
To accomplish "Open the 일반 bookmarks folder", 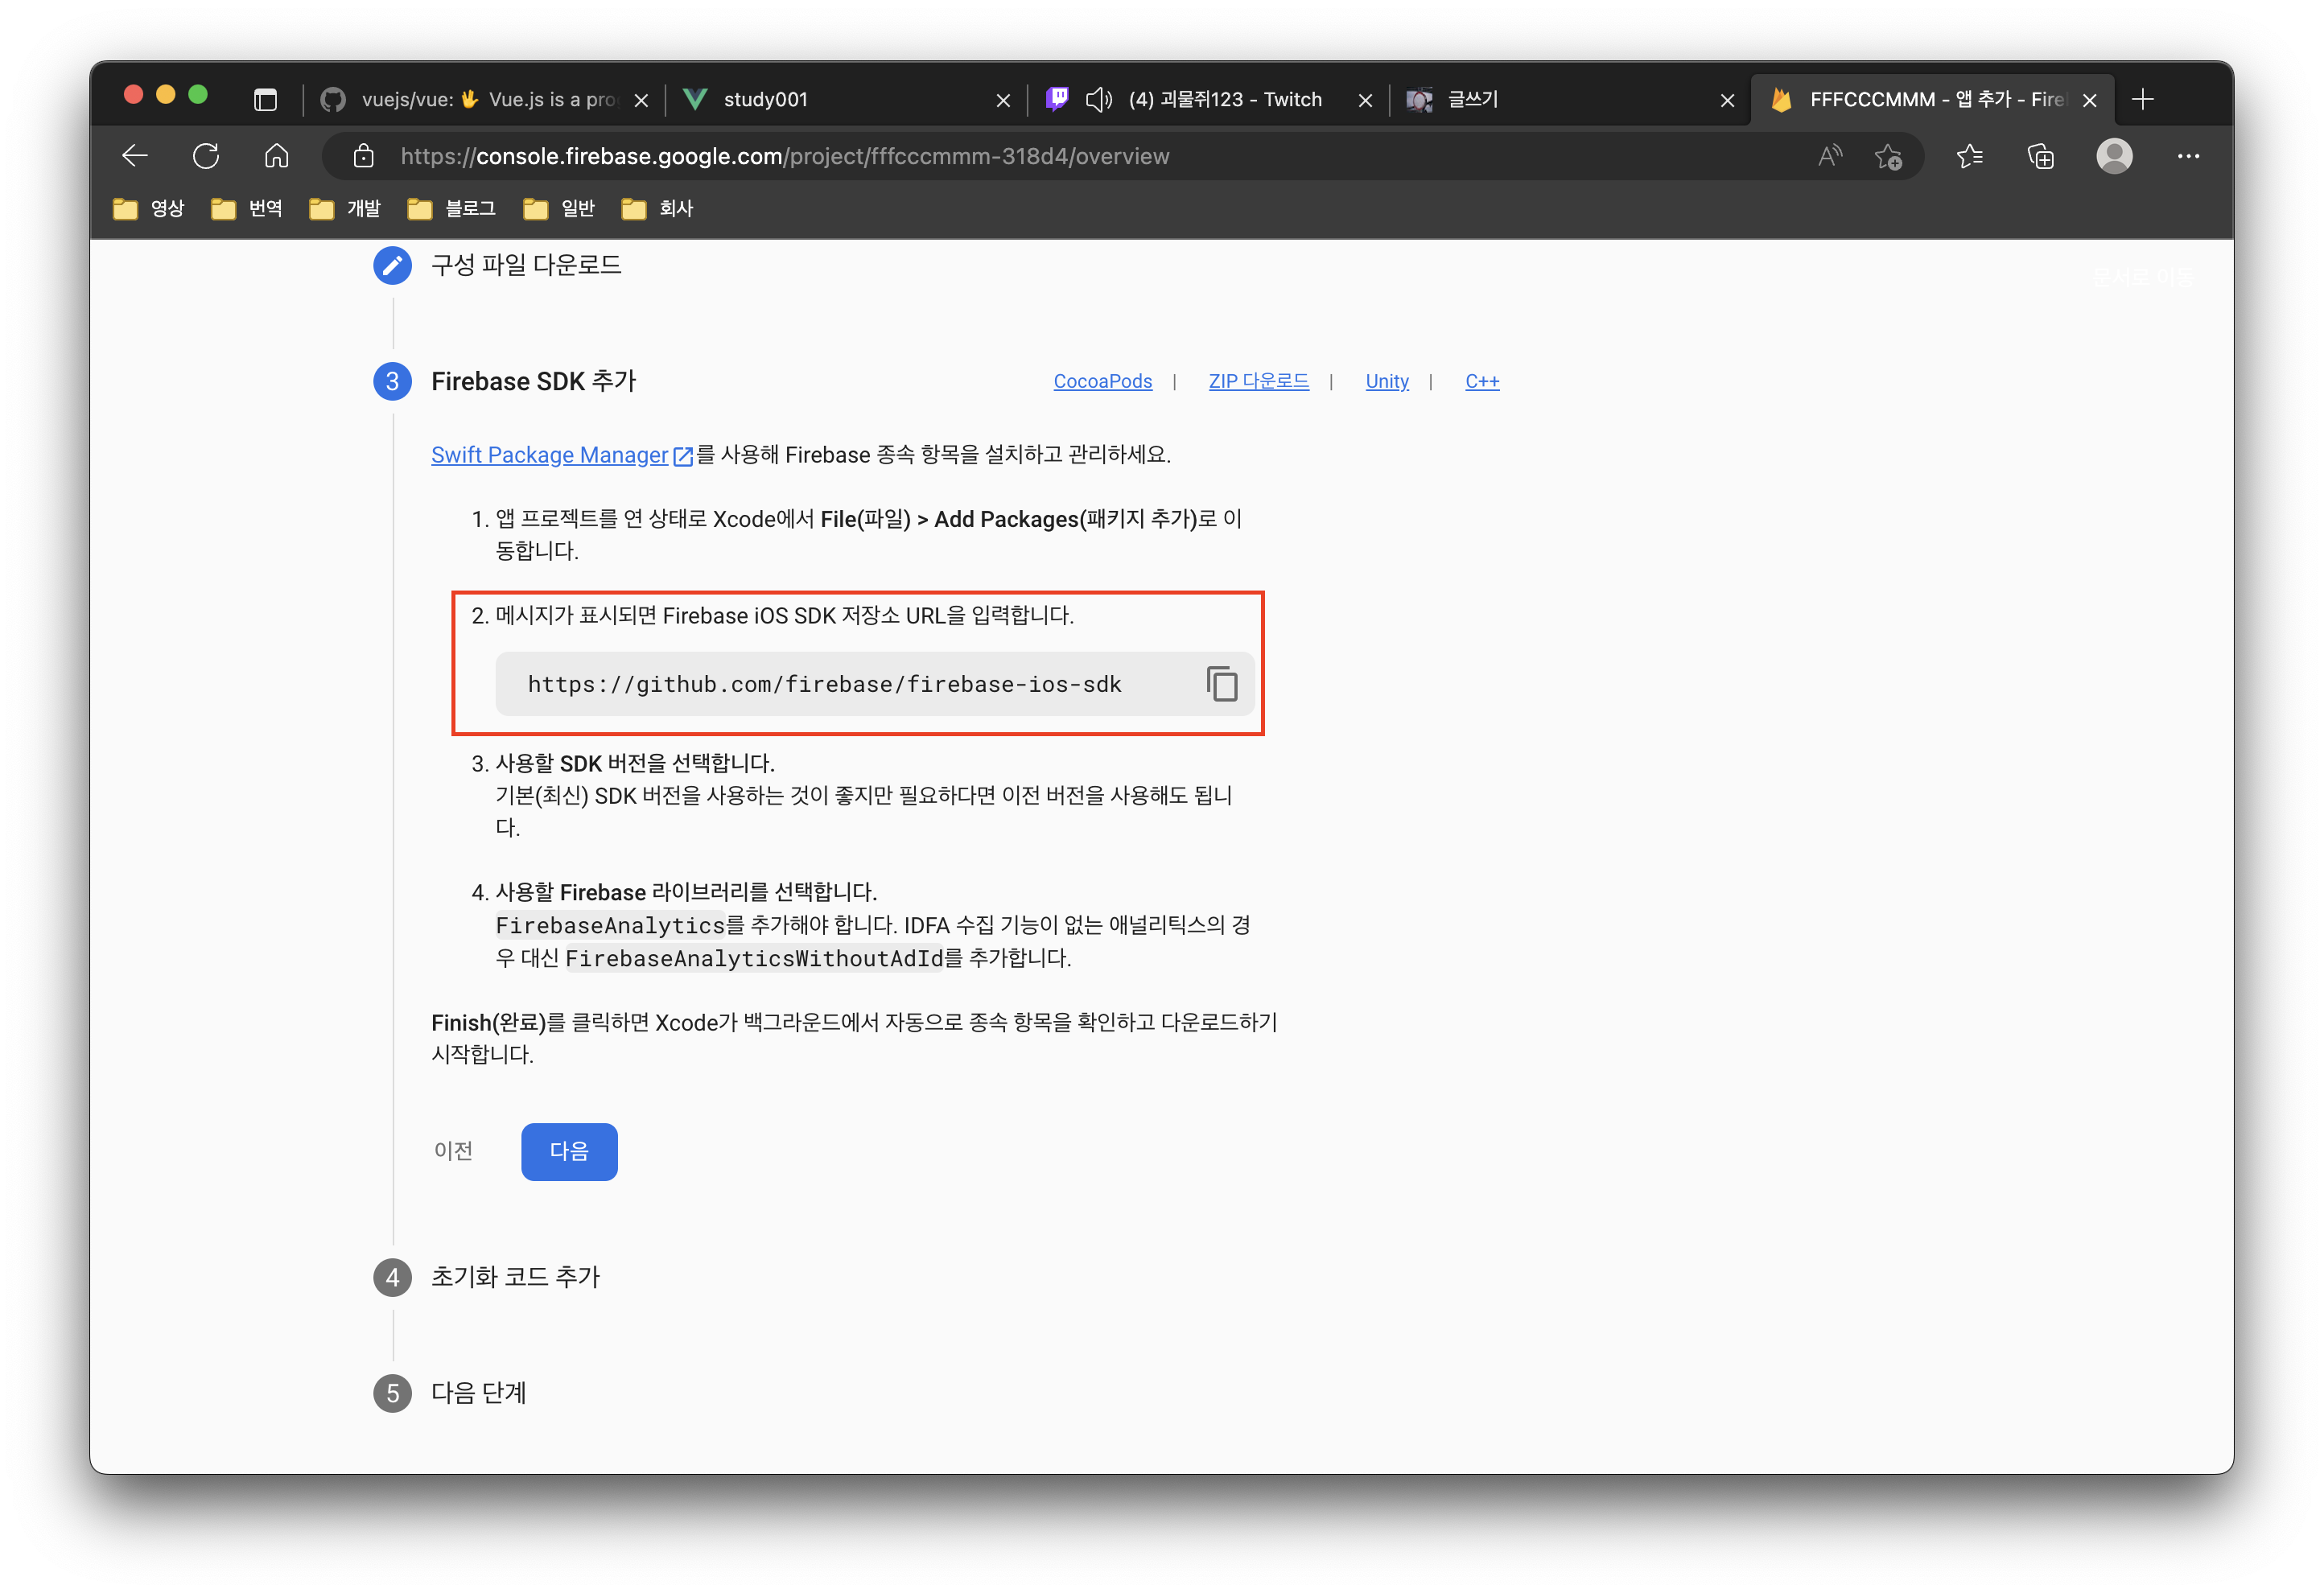I will coord(558,208).
